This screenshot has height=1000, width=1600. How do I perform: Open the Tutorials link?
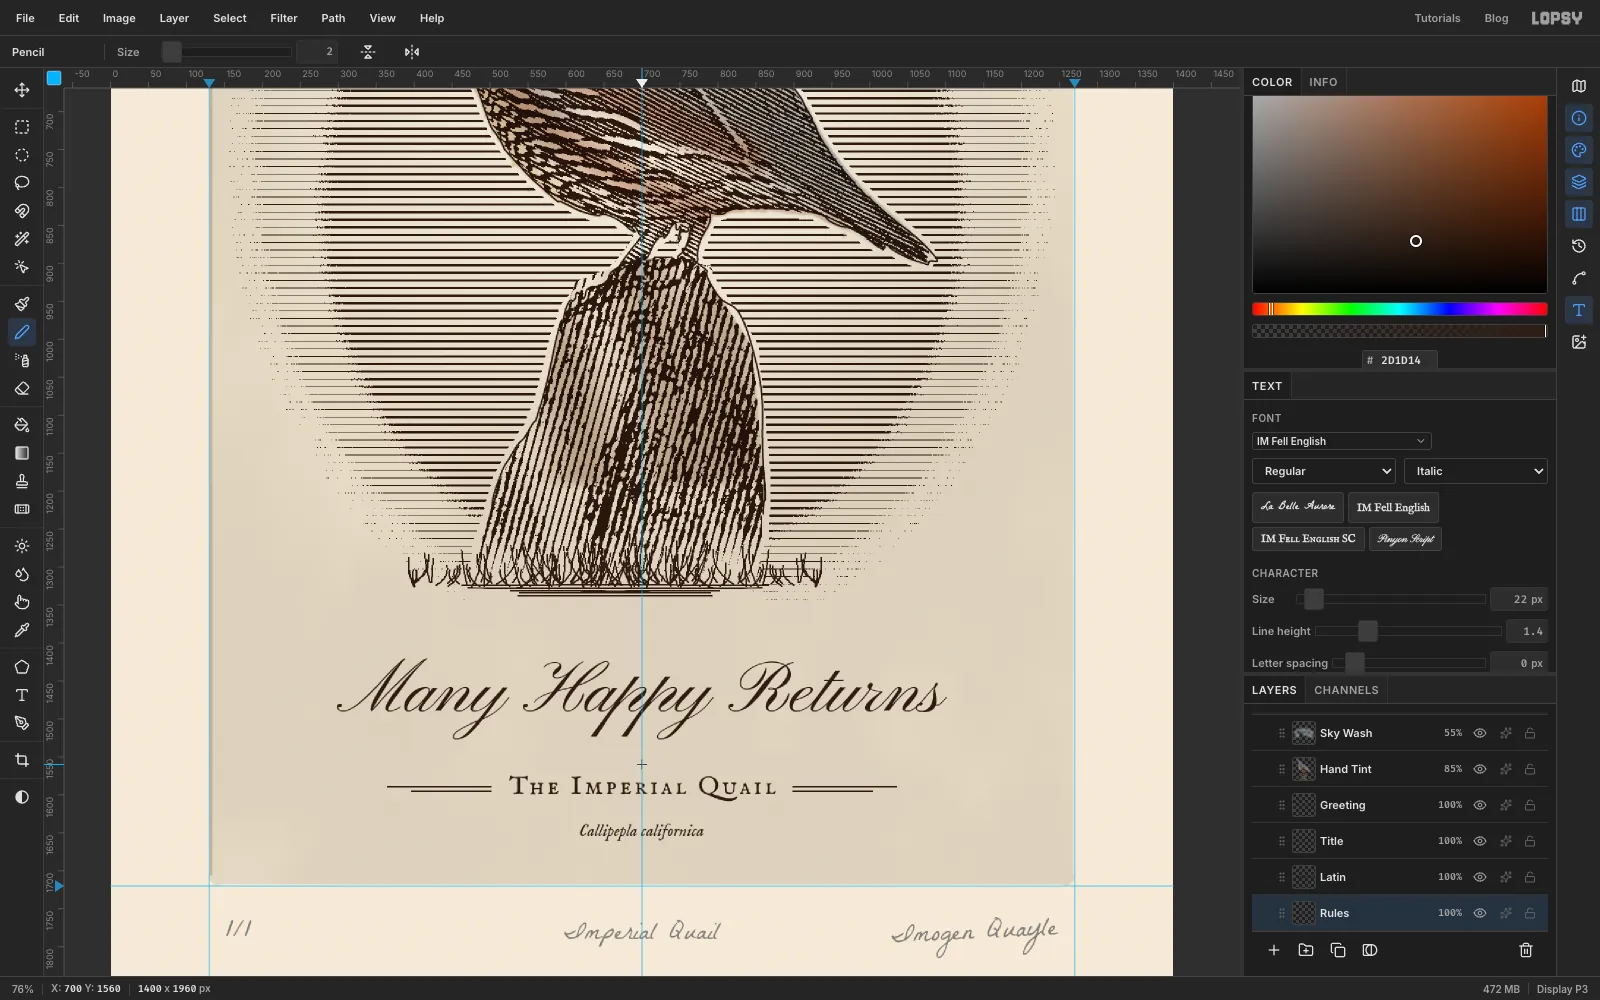(1437, 18)
